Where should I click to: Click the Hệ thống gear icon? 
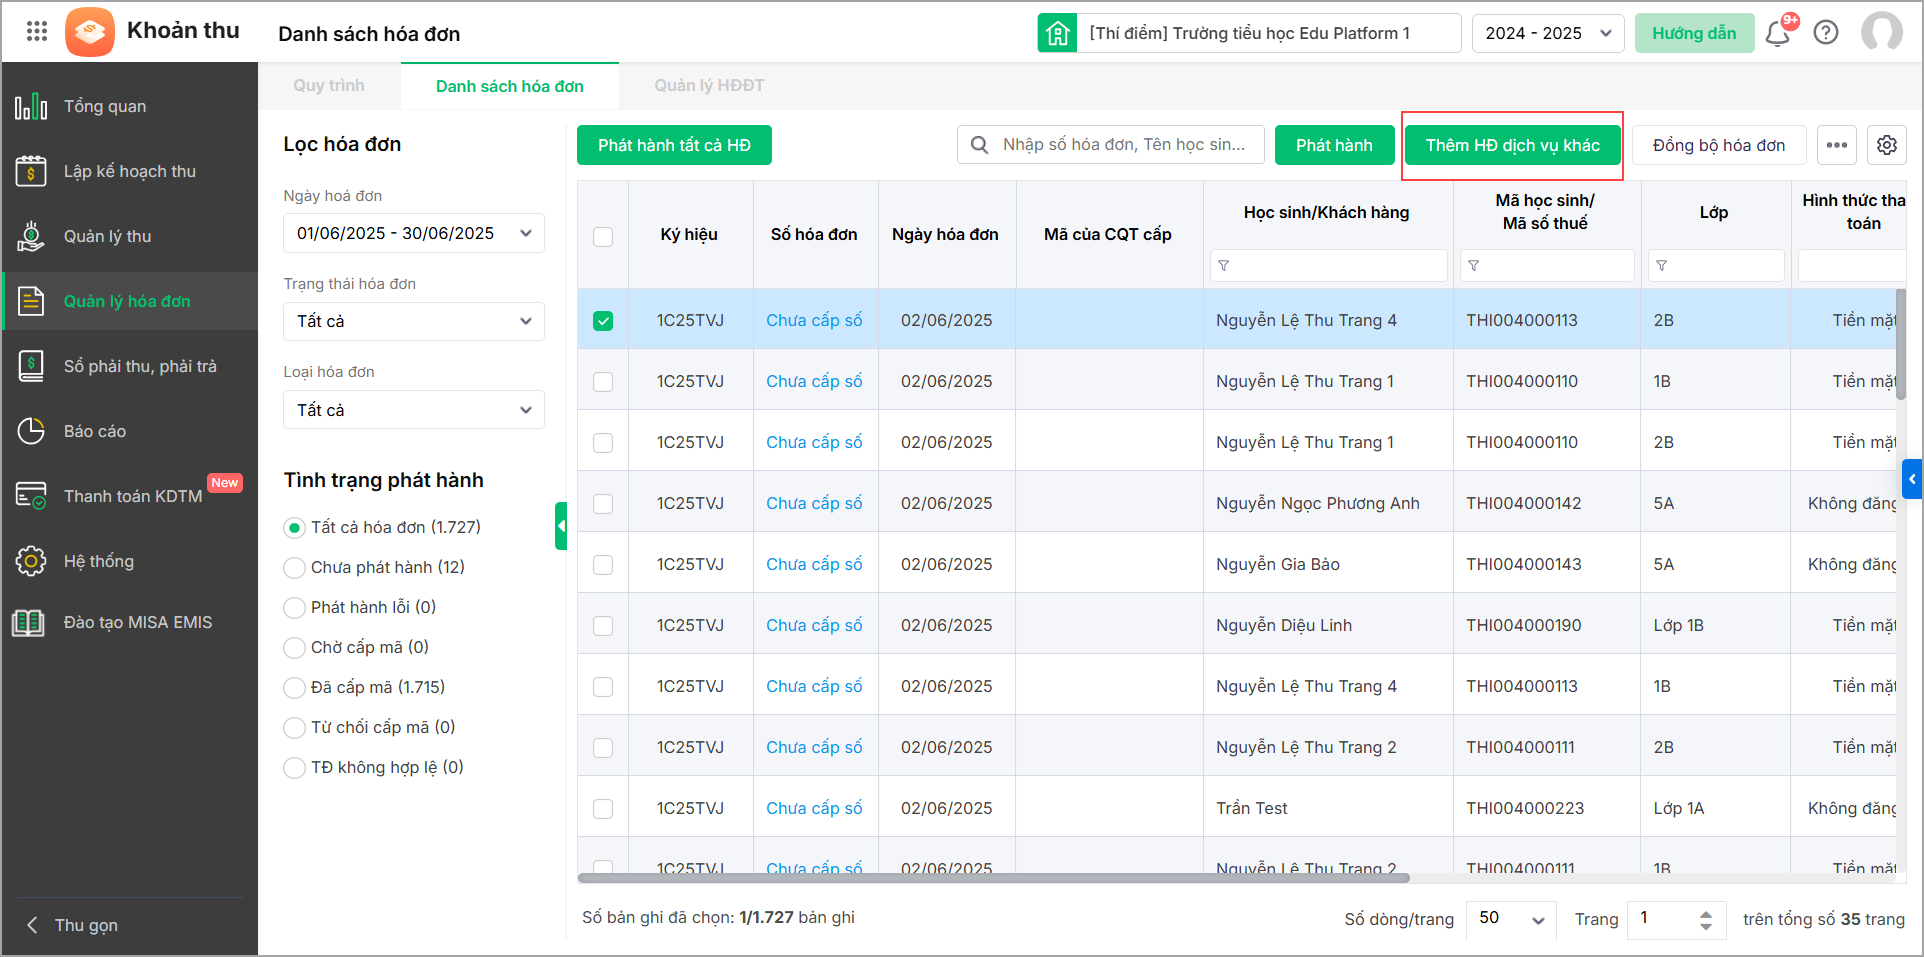coord(31,561)
